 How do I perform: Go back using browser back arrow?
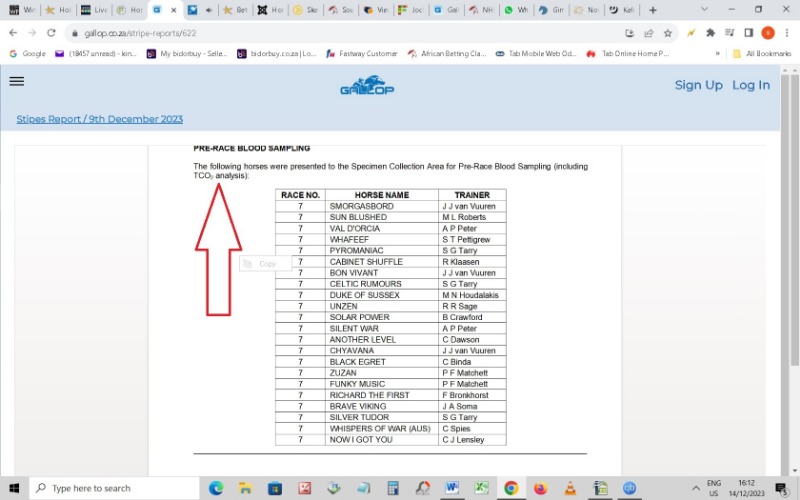[x=12, y=32]
